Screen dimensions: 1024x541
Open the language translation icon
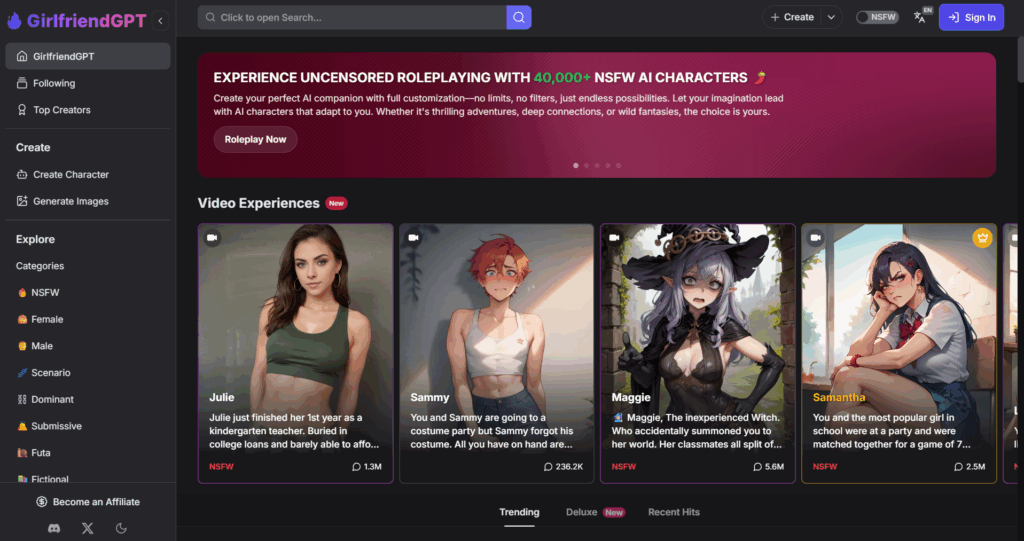[921, 17]
